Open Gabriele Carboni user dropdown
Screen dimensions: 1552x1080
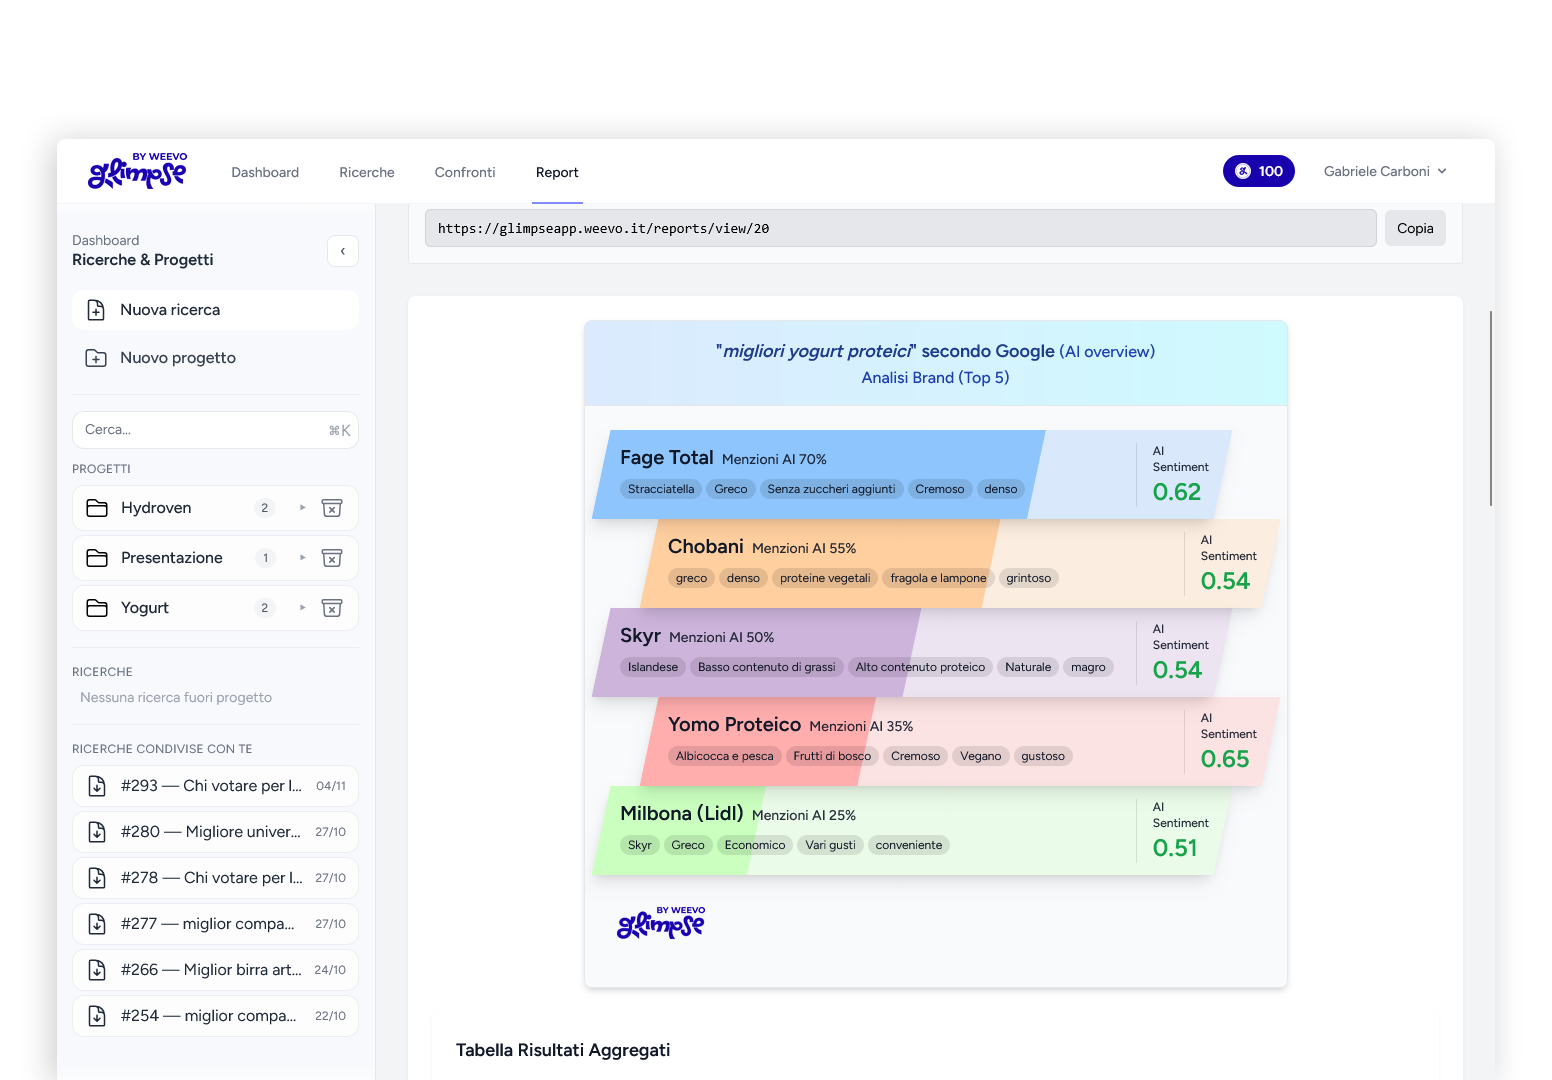click(x=1384, y=171)
